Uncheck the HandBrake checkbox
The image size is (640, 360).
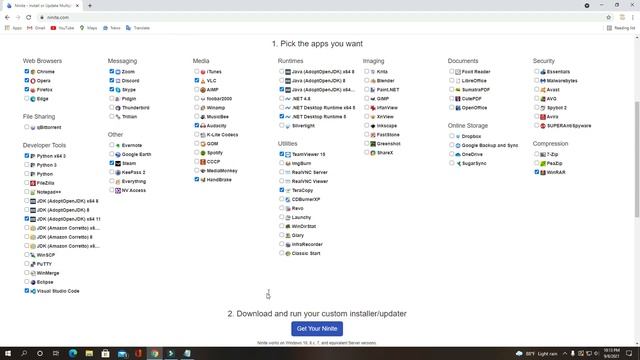pos(197,179)
